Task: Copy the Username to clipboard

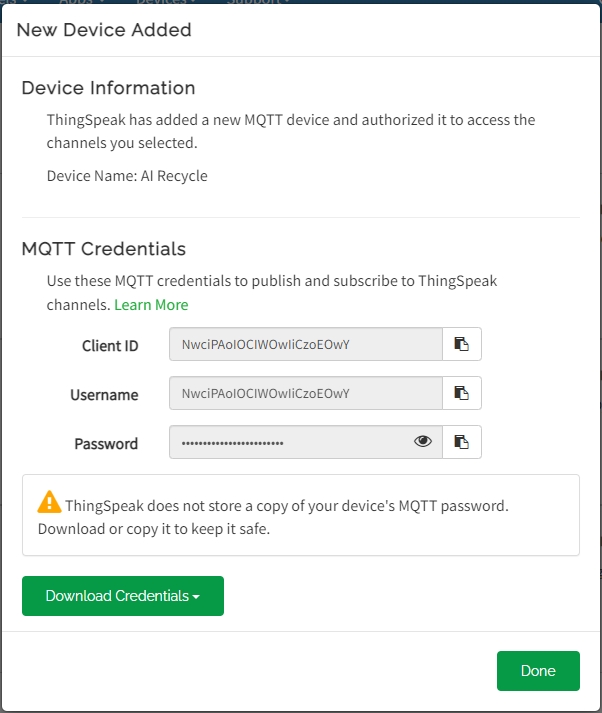Action: [461, 393]
